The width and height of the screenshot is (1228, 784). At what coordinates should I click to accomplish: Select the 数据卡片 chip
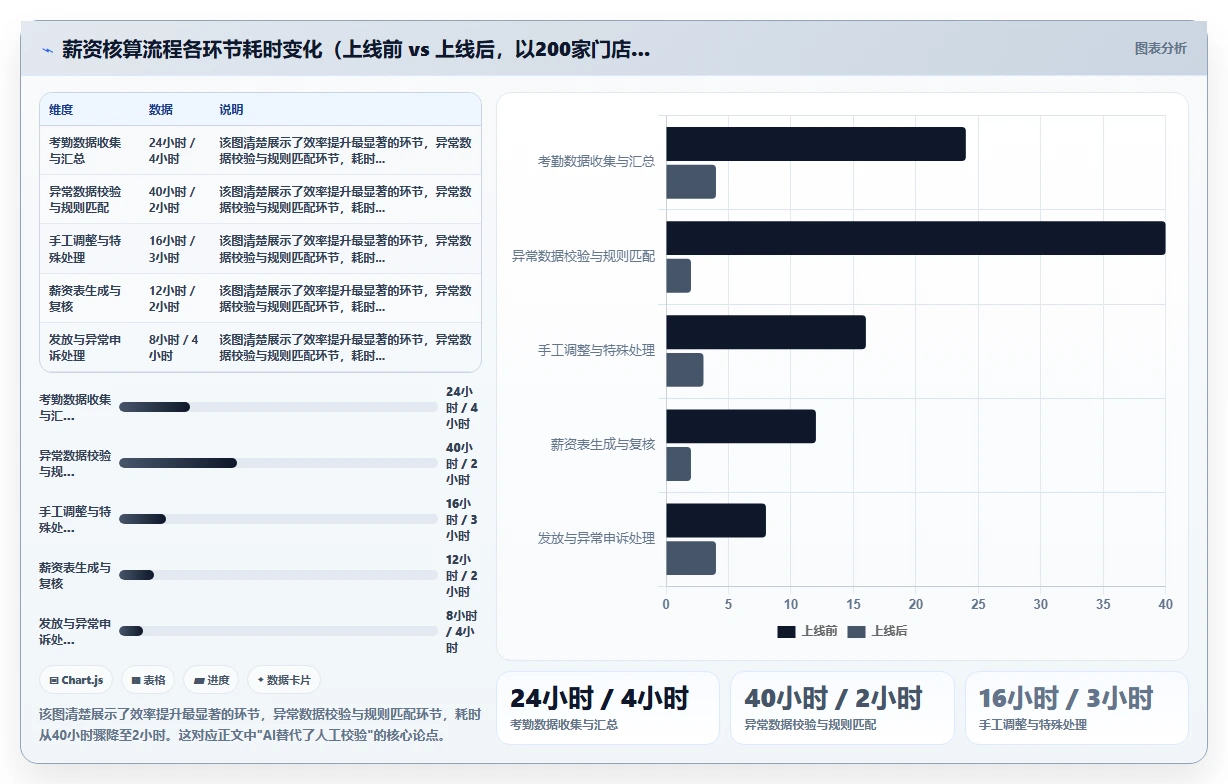point(284,680)
